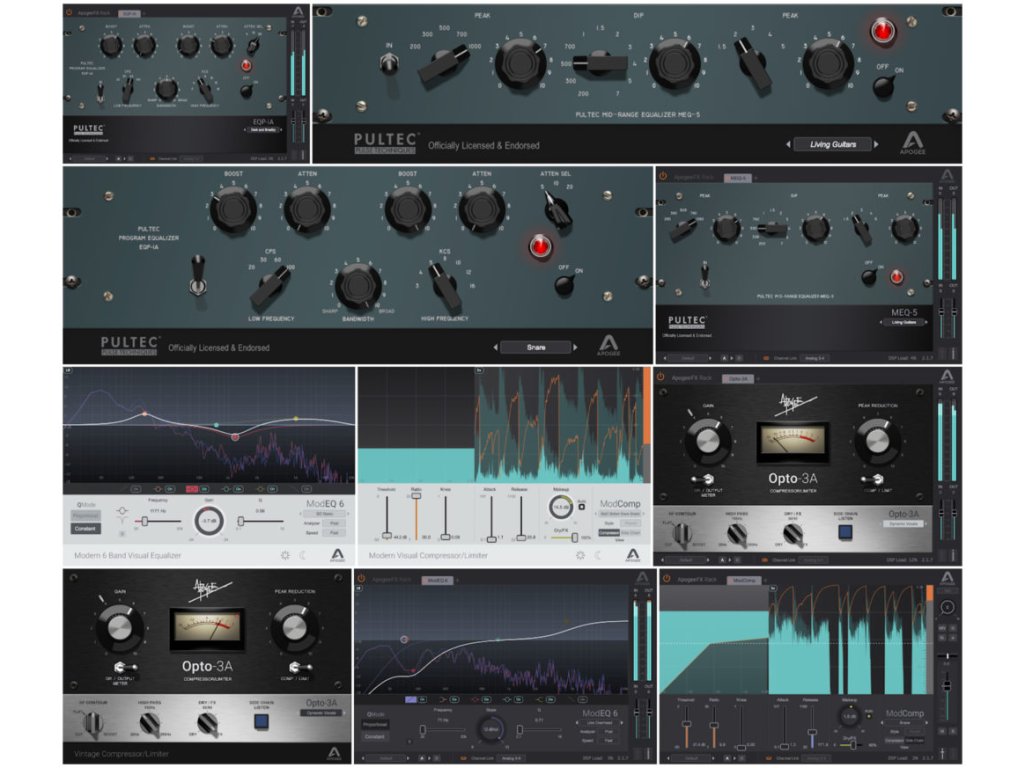This screenshot has height=768, width=1024.
Task: Click power icon in small EQP-1A rack window
Action: coord(69,12)
